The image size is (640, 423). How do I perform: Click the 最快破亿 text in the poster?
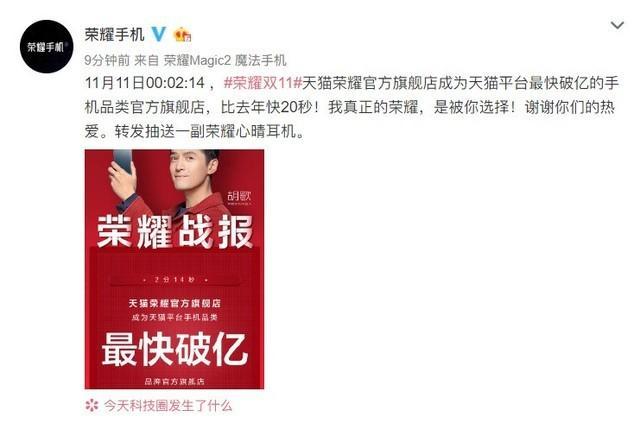[174, 350]
